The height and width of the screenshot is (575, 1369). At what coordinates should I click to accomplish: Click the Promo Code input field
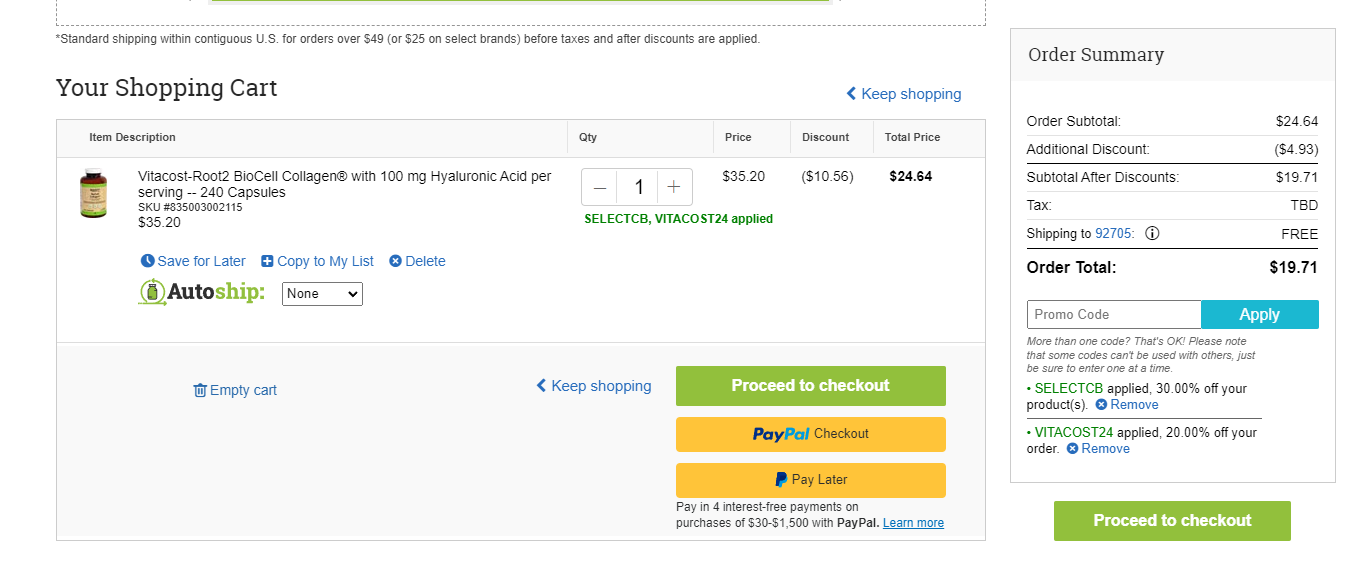click(1114, 314)
